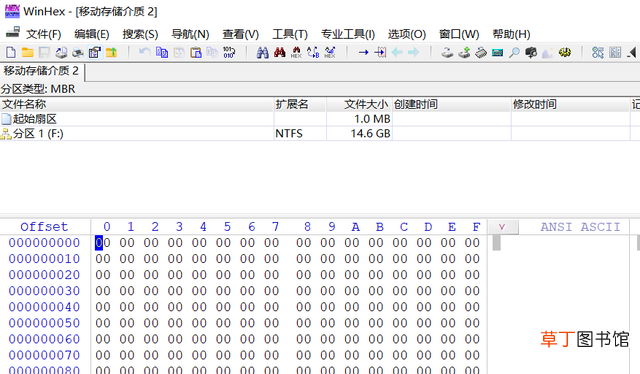Image resolution: width=640 pixels, height=374 pixels.
Task: Click the yellow film reel icon
Action: pyautogui.click(x=565, y=52)
